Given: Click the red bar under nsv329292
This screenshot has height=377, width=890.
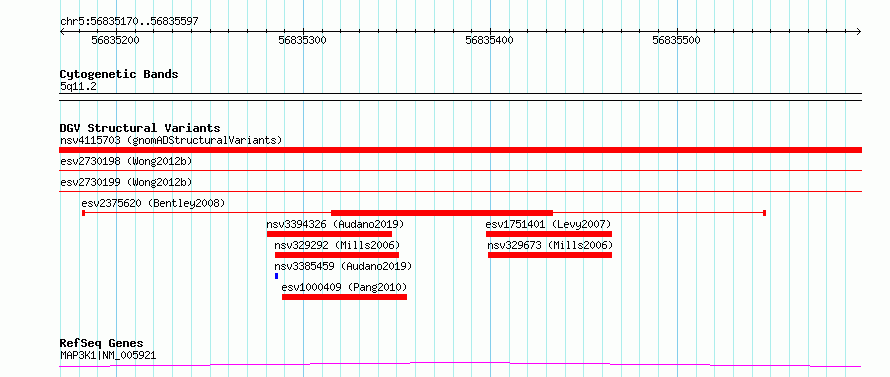Looking at the screenshot, I should click(337, 255).
